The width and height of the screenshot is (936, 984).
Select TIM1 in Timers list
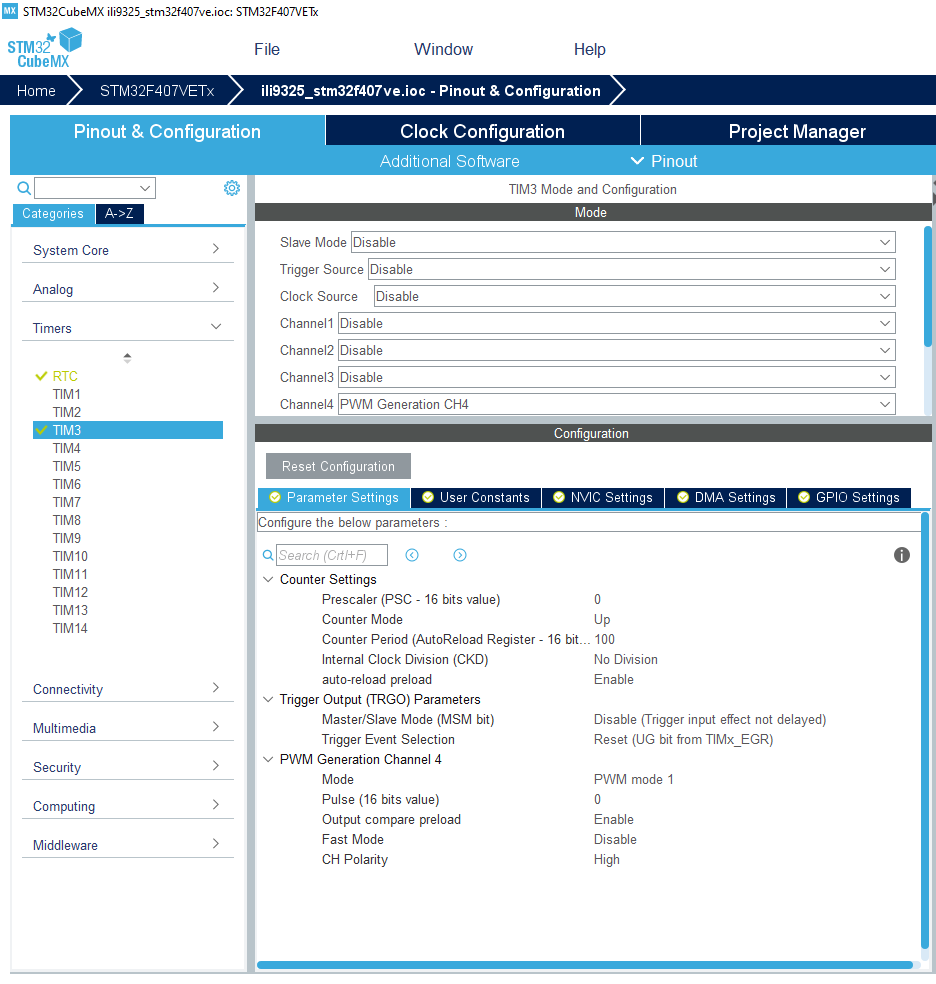point(66,394)
